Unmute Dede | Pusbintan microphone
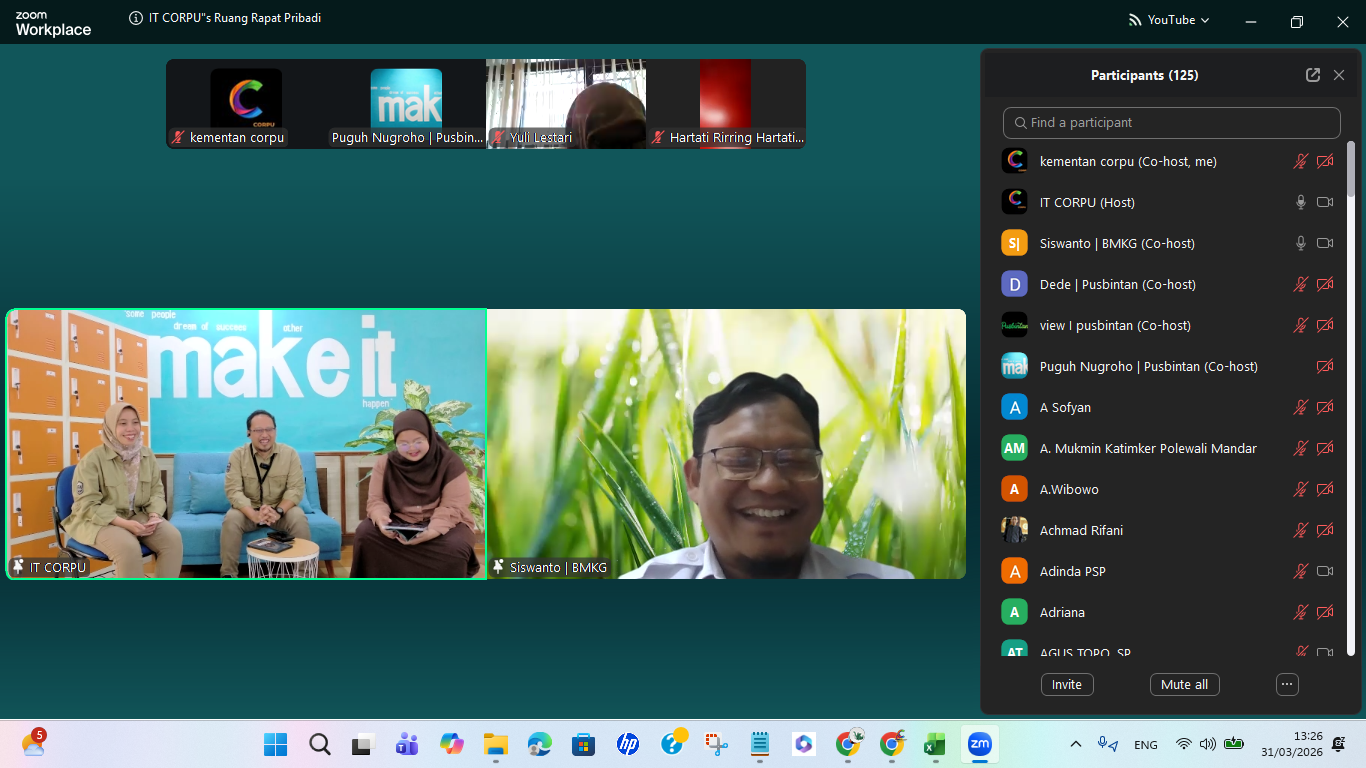This screenshot has width=1366, height=768. tap(1300, 284)
